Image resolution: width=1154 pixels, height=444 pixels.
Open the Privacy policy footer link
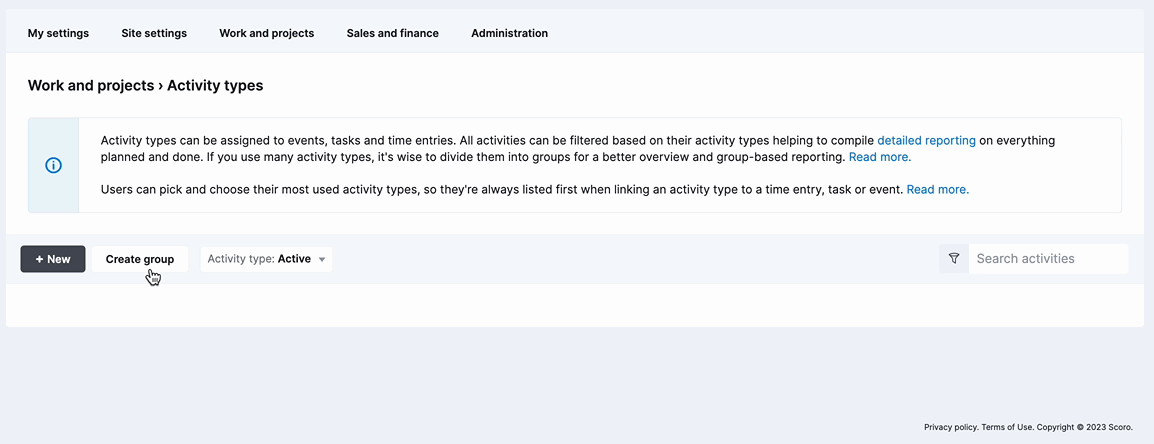pos(952,427)
